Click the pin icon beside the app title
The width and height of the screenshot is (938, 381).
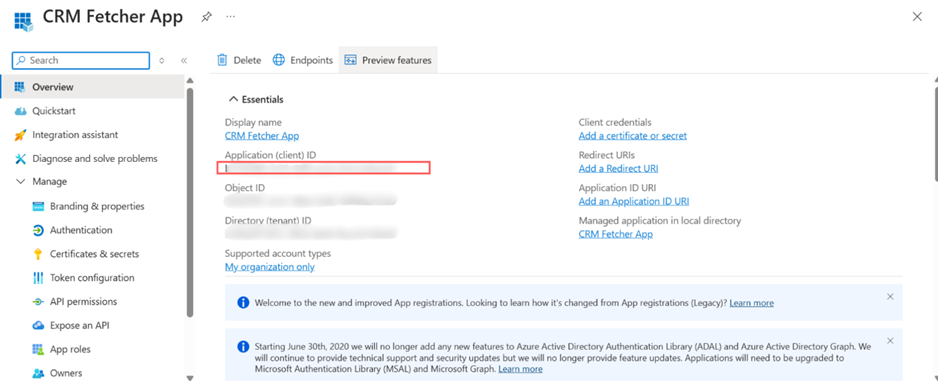tap(206, 17)
